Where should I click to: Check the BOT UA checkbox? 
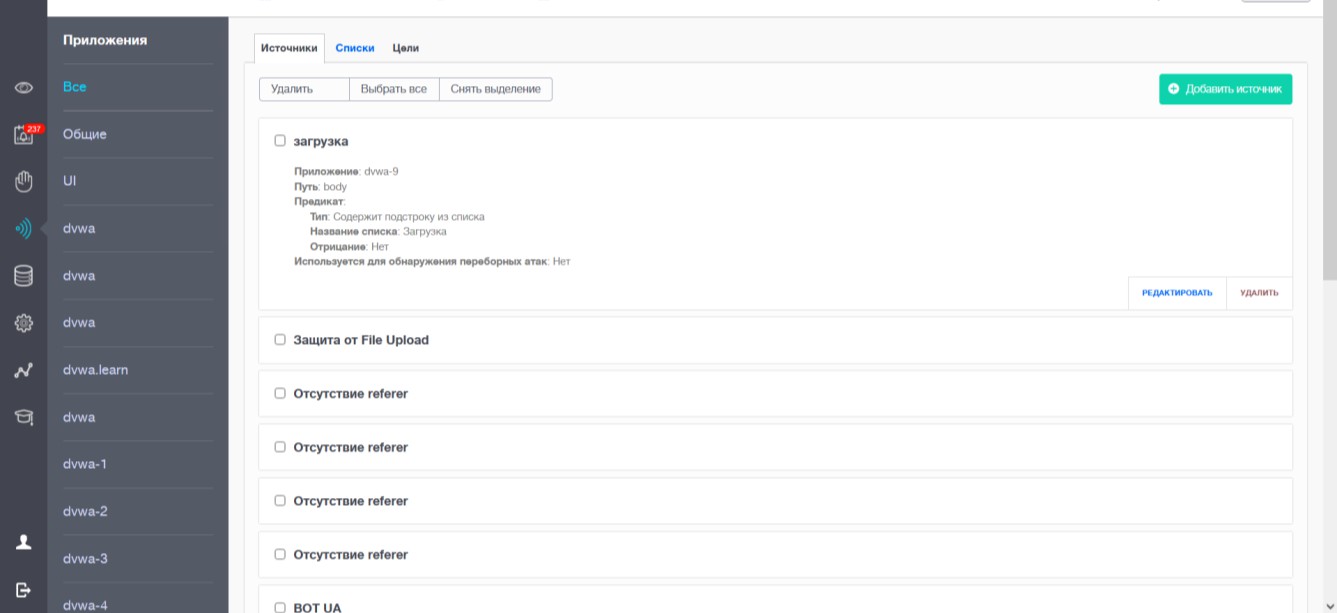280,607
